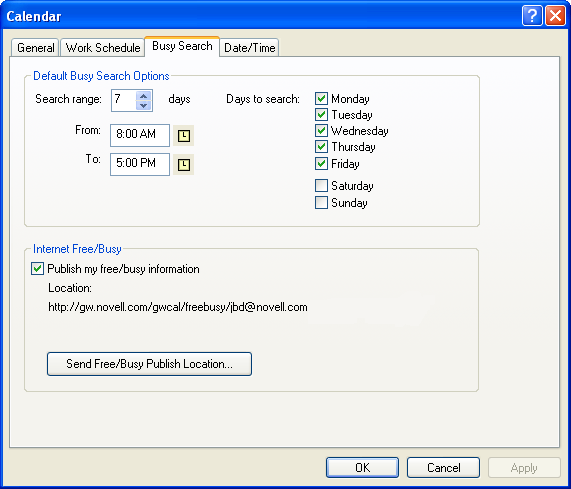Image resolution: width=571 pixels, height=489 pixels.
Task: Toggle the Thursday checkbox
Action: click(321, 147)
